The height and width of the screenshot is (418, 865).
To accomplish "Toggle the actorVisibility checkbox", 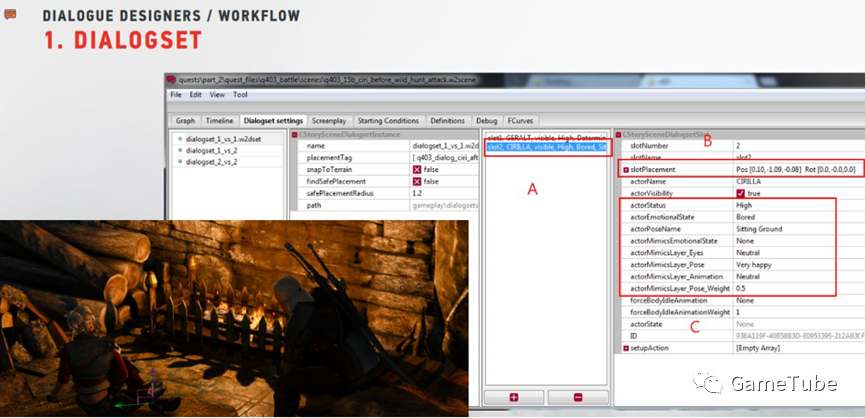I will click(741, 194).
